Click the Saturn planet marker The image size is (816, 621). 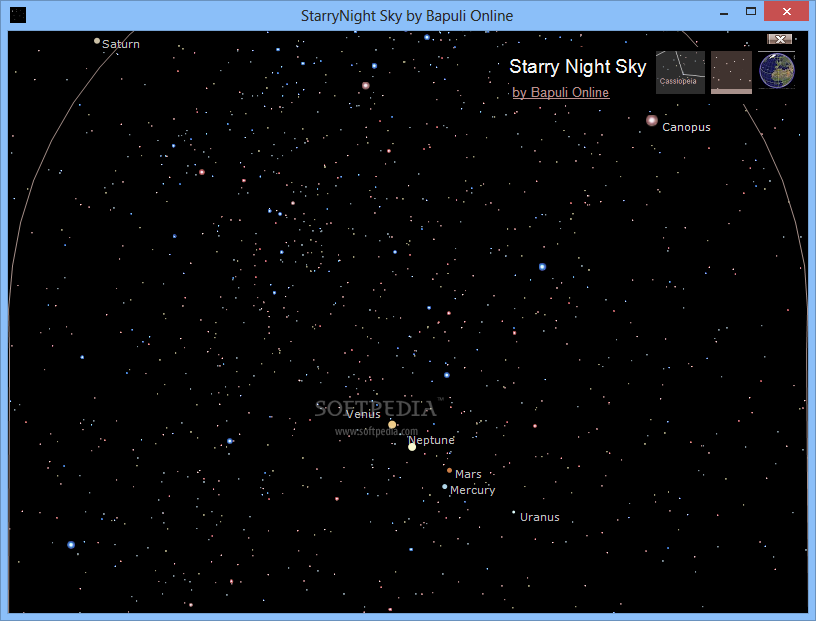tap(97, 41)
